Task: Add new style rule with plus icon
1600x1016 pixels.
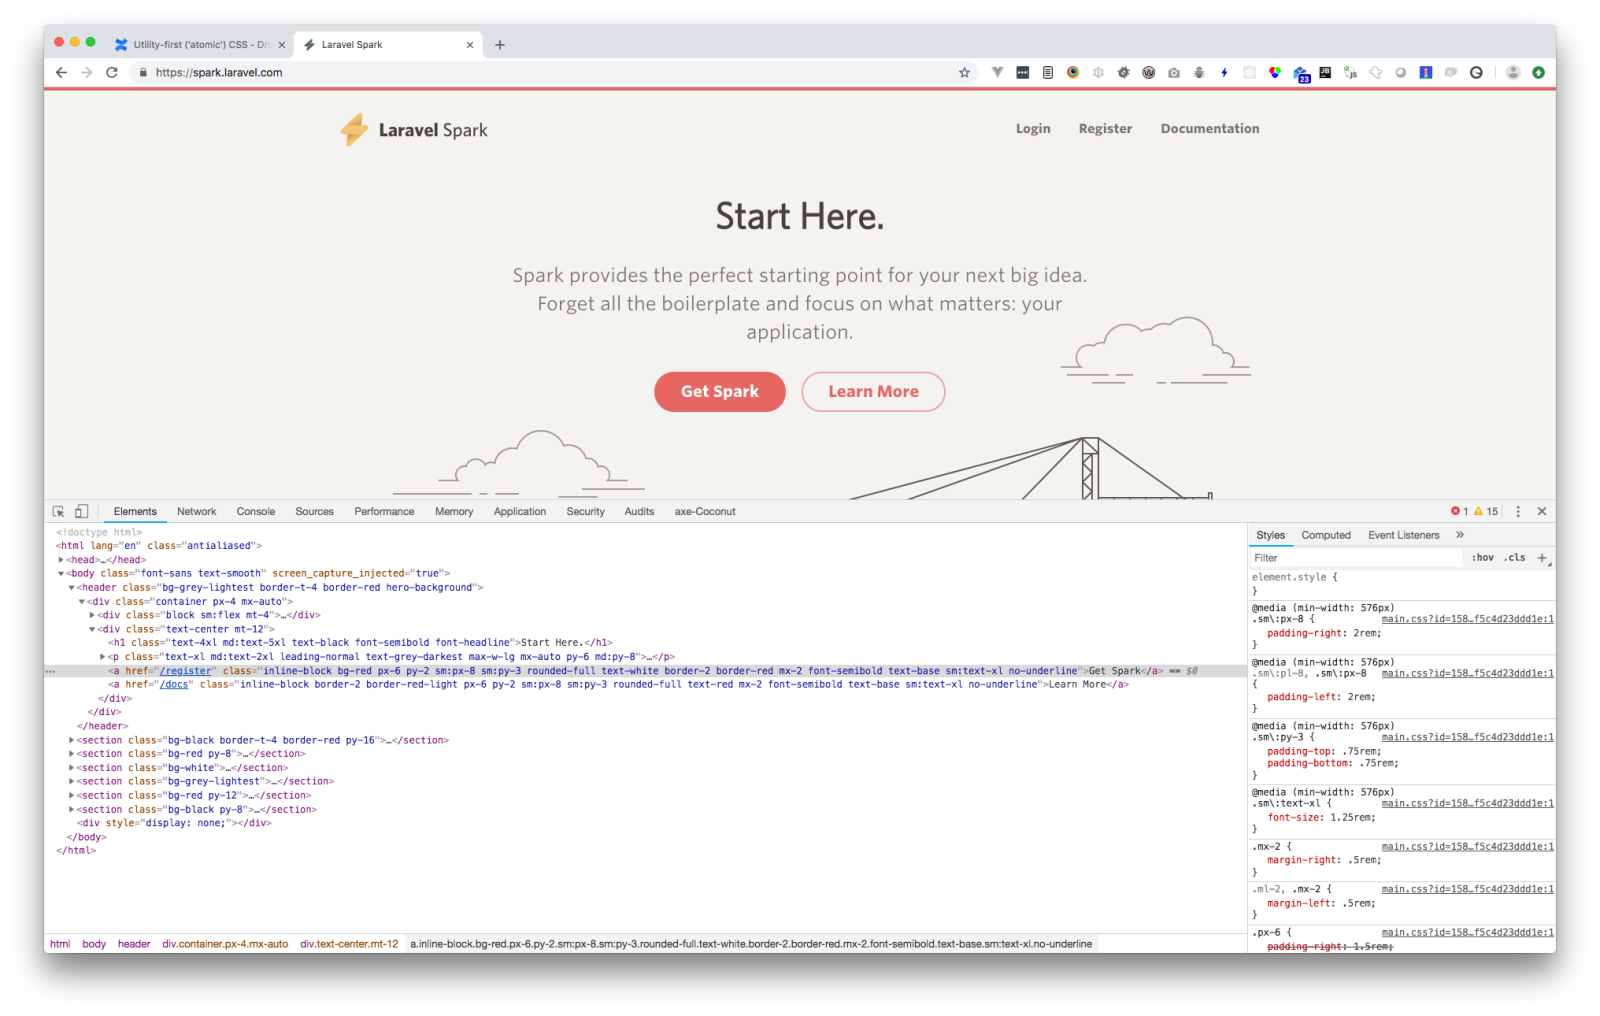Action: (x=1542, y=558)
